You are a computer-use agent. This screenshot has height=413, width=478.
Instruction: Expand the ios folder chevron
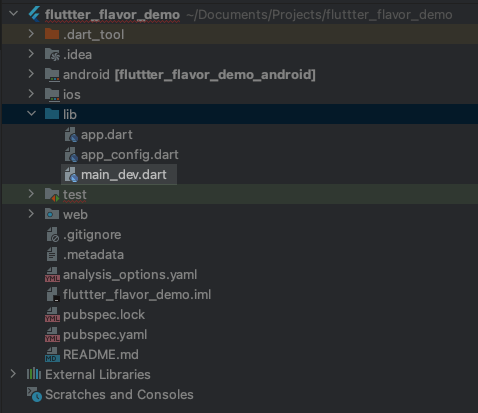[x=31, y=94]
